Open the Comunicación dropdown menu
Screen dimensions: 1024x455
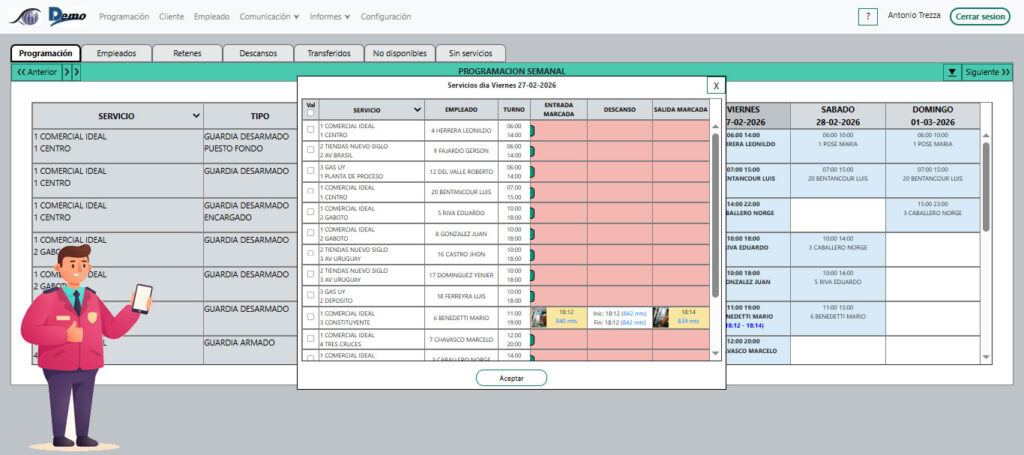coord(269,17)
